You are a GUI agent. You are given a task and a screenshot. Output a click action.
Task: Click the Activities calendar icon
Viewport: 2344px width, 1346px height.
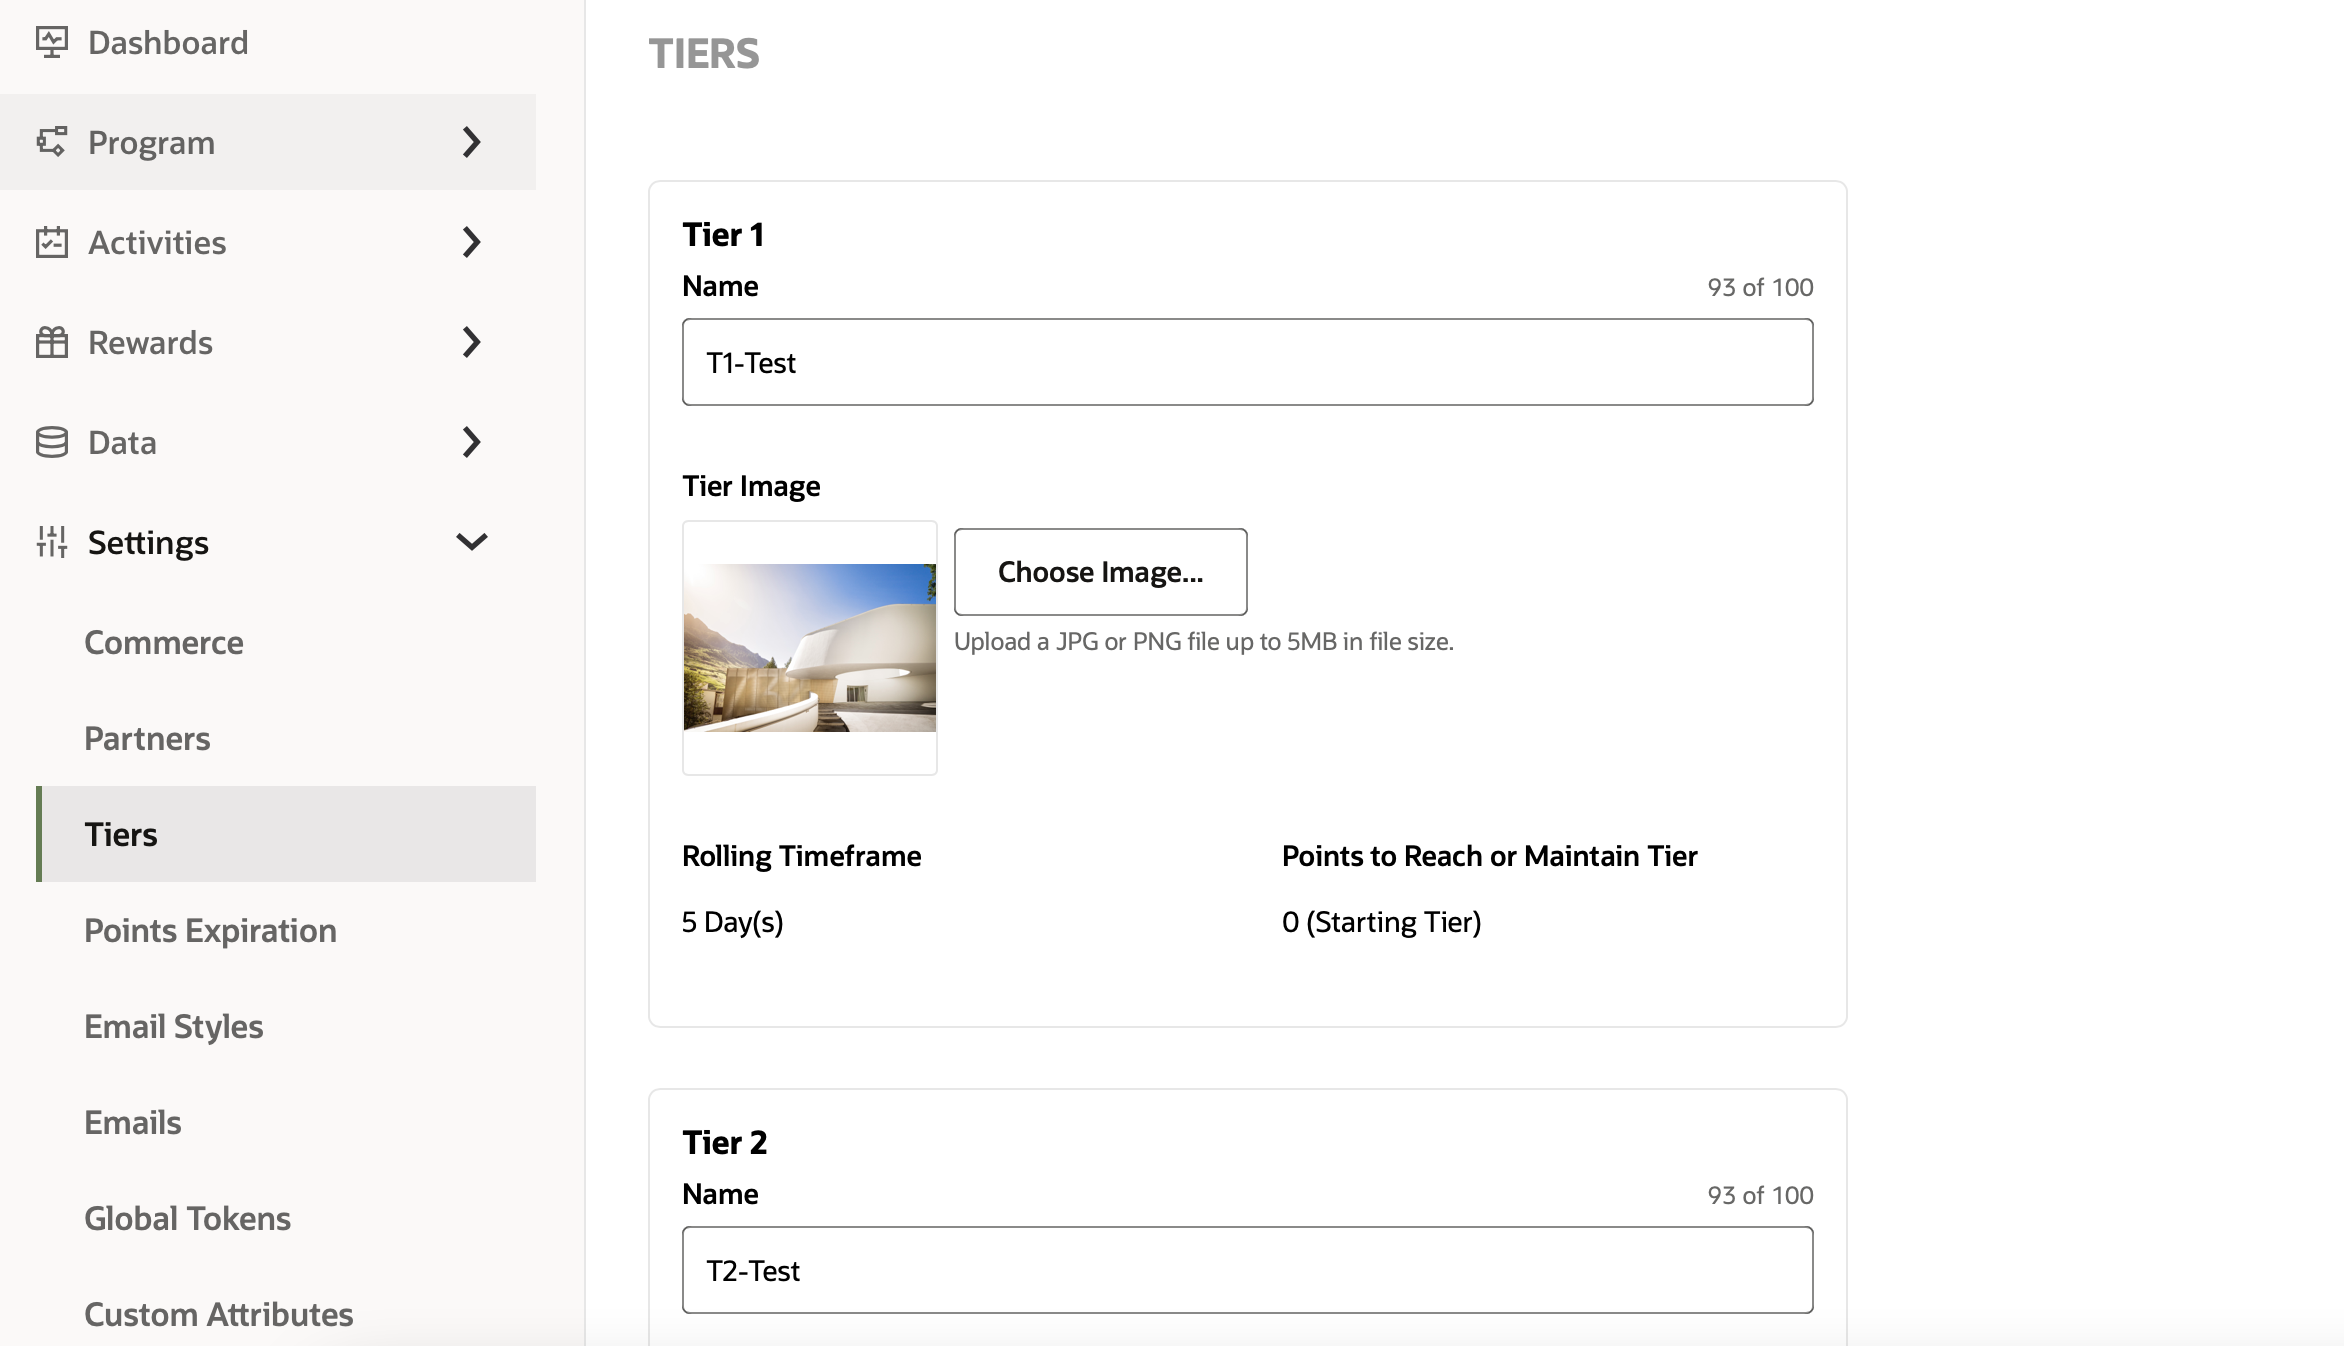coord(51,242)
